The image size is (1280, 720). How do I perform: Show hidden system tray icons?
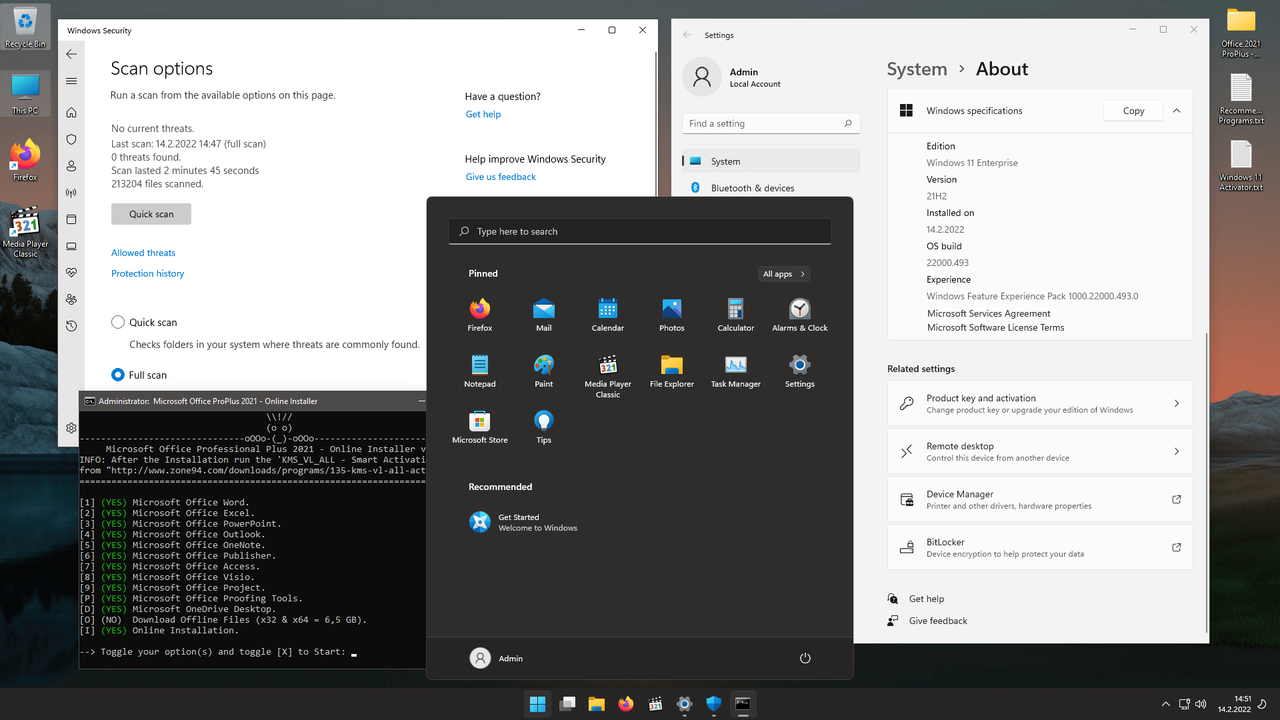(1165, 704)
